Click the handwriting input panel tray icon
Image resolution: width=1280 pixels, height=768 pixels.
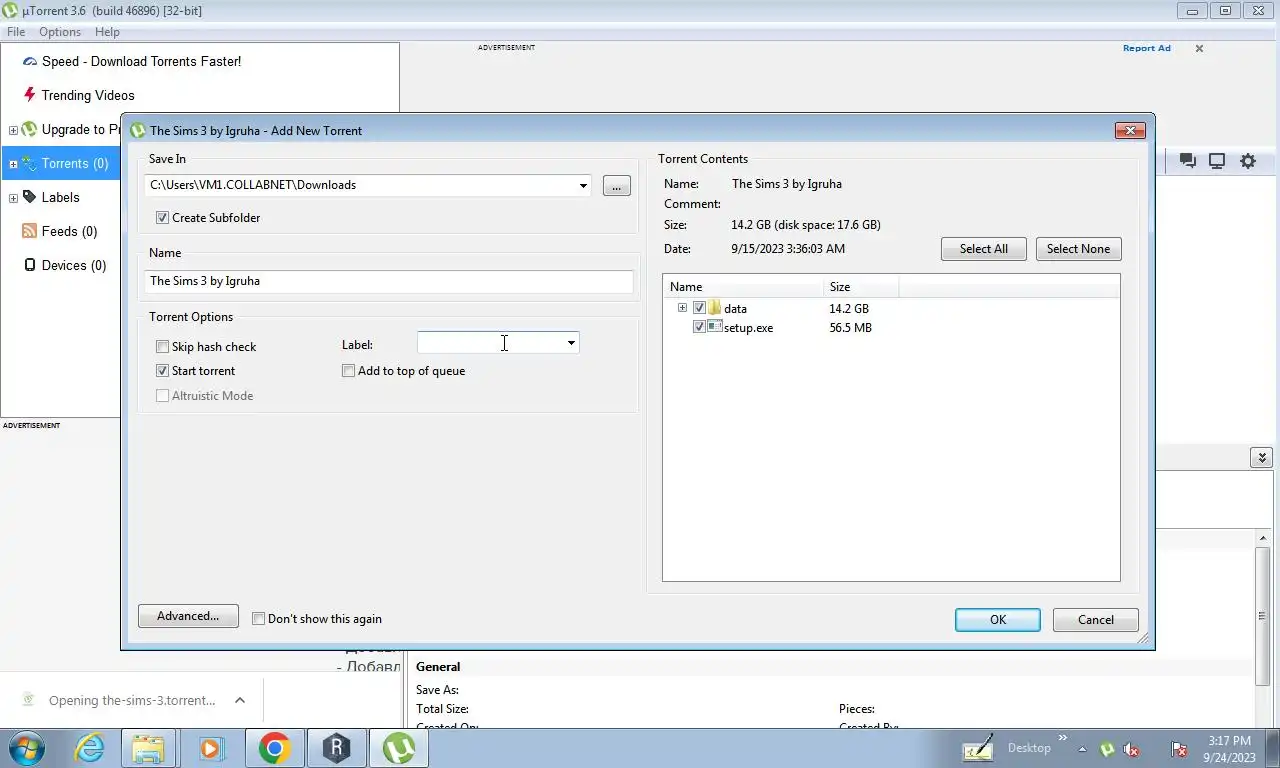(x=978, y=748)
